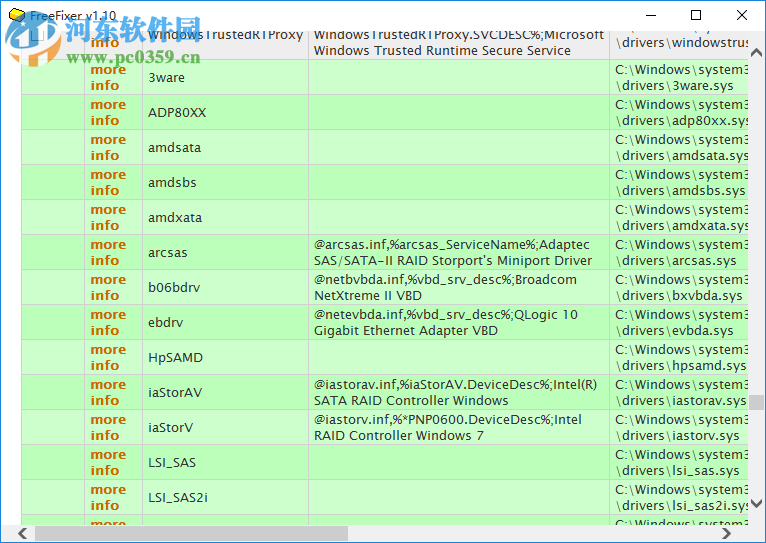This screenshot has height=543, width=766.
Task: Open more info link for ADP80XX
Action: pos(108,112)
